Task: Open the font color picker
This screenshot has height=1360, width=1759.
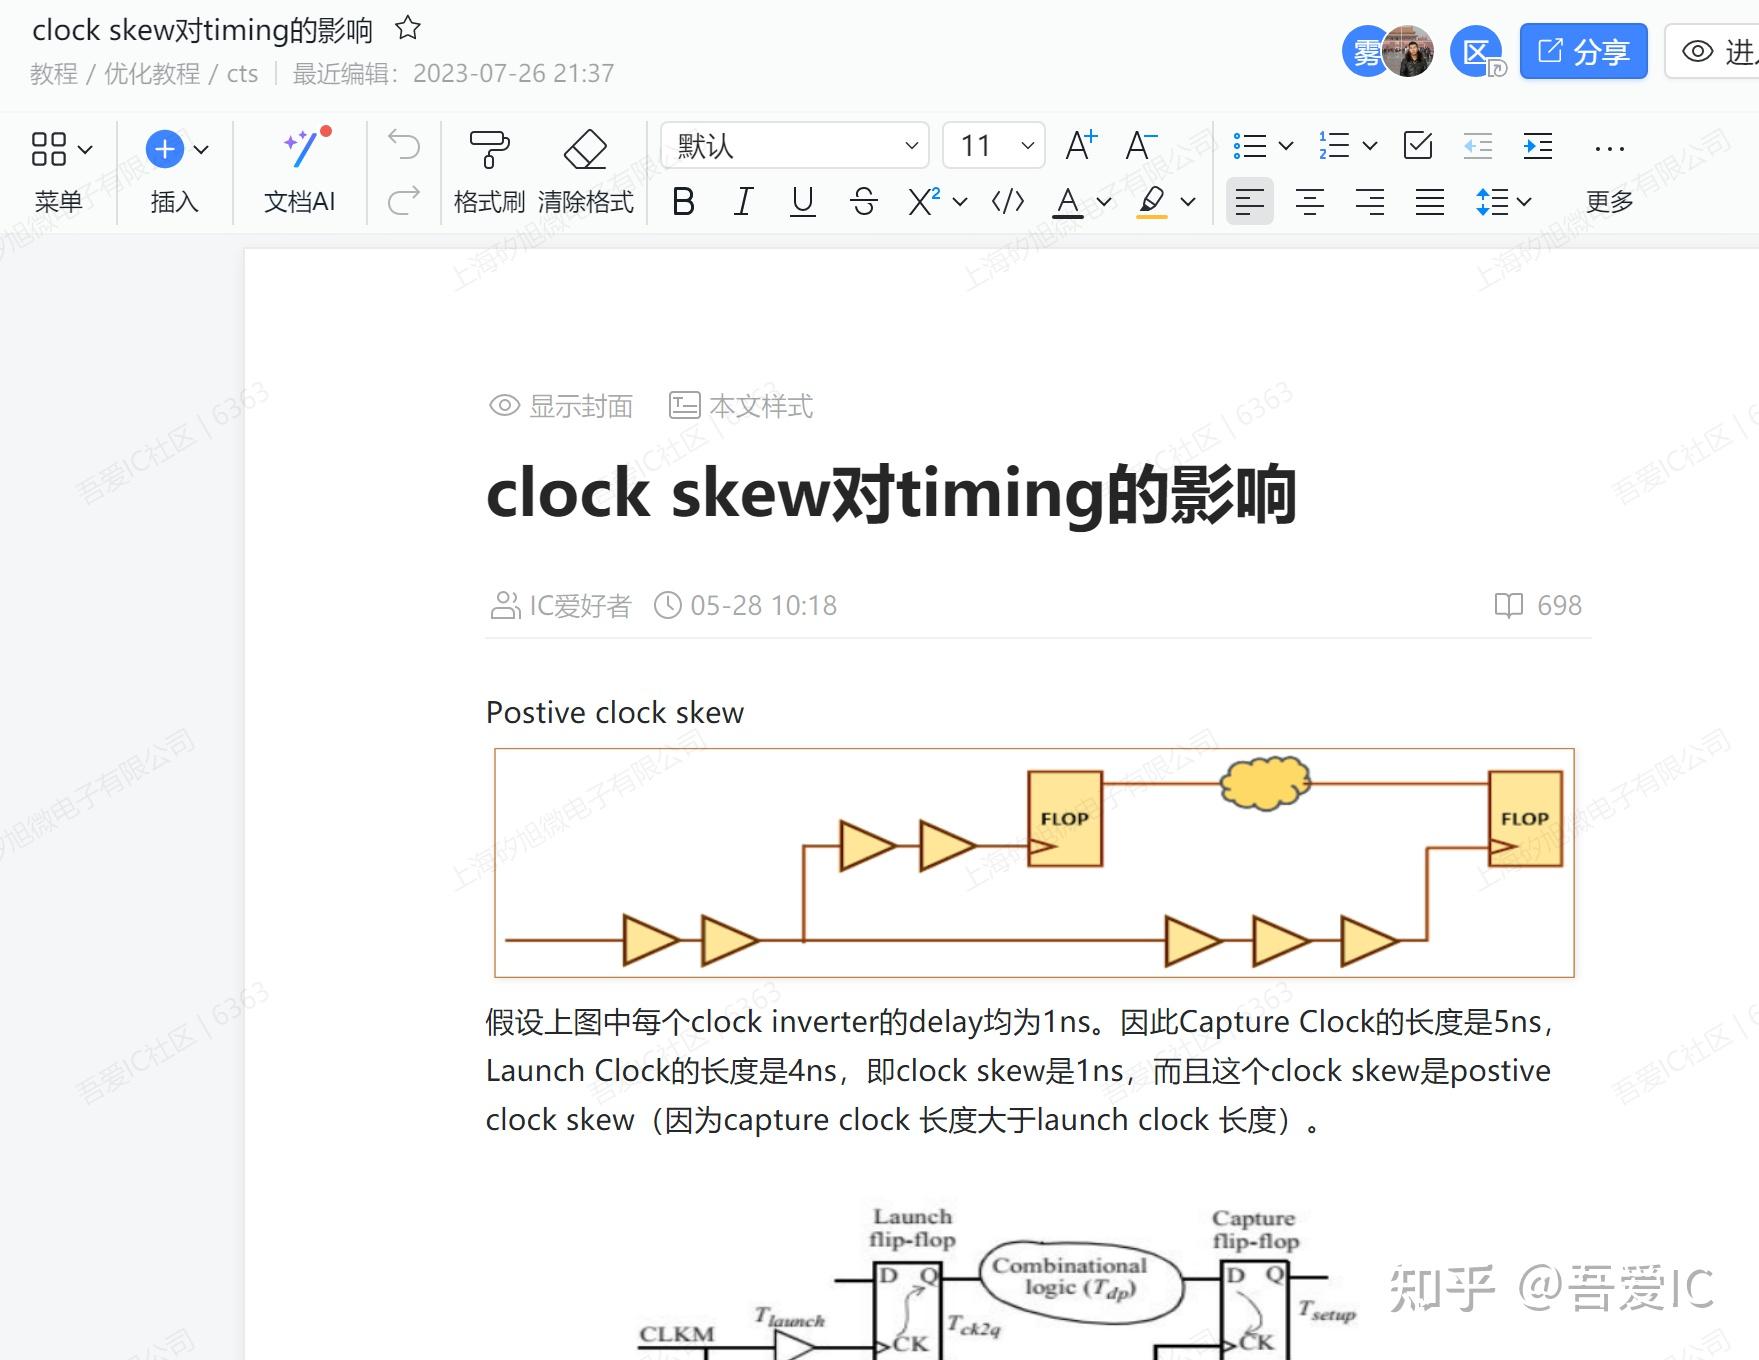Action: [1068, 202]
